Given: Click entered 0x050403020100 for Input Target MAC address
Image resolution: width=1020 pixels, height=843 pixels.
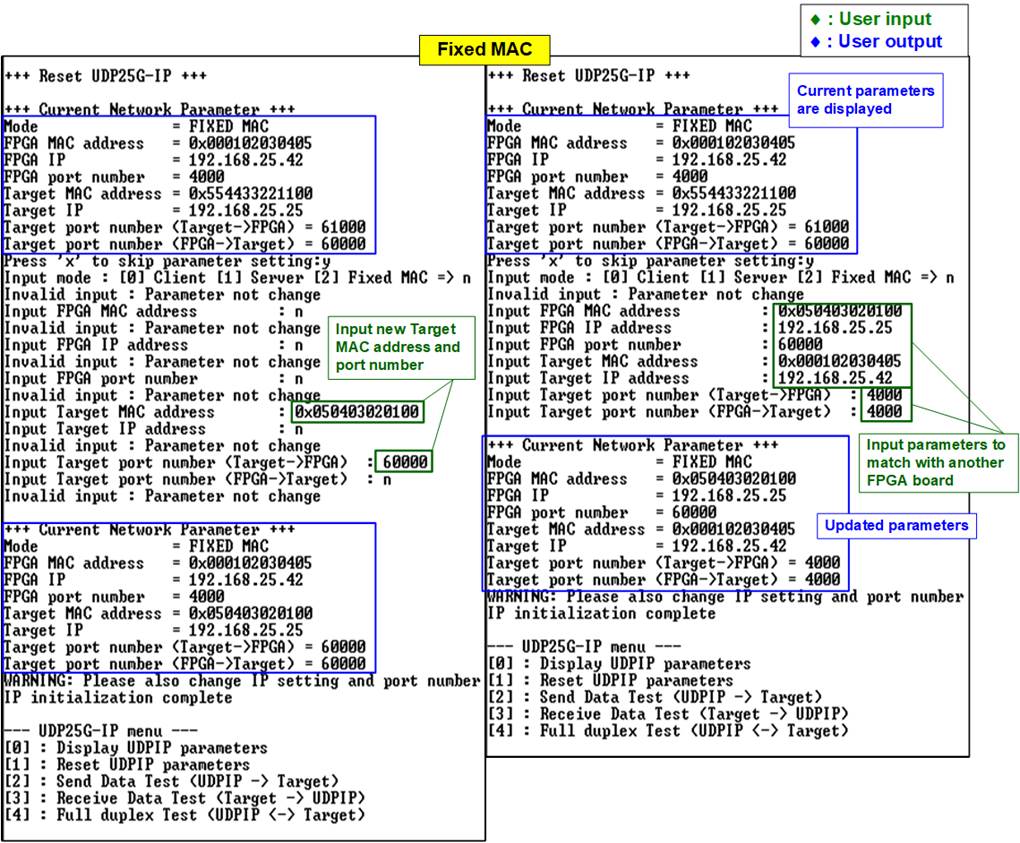Looking at the screenshot, I should pos(356,412).
